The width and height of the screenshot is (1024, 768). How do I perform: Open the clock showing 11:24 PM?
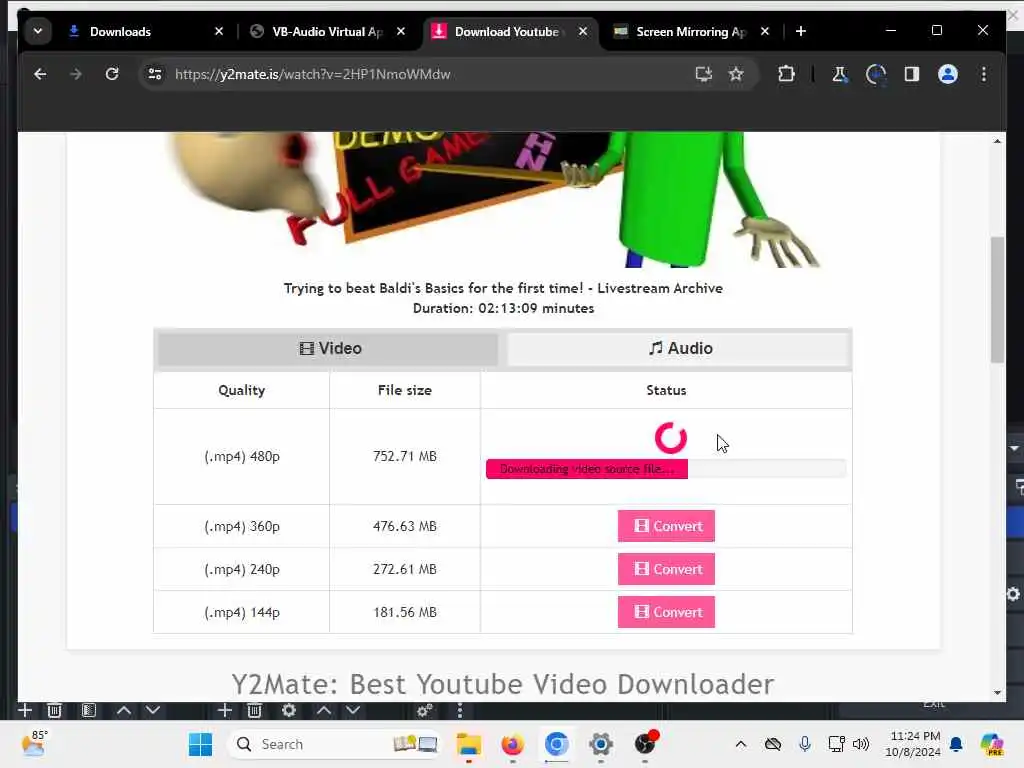coord(913,744)
